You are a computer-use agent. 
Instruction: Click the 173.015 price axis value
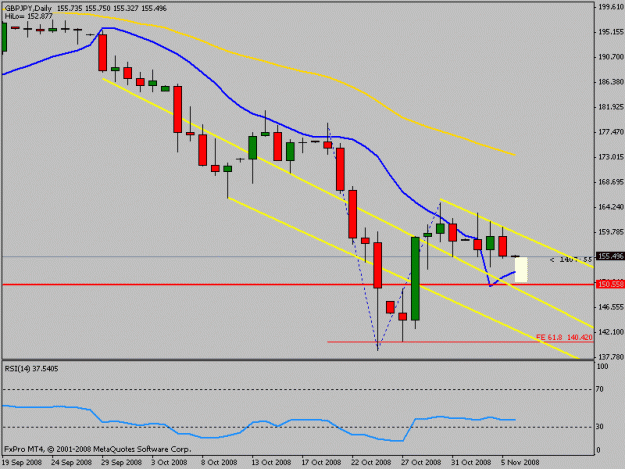click(x=611, y=157)
